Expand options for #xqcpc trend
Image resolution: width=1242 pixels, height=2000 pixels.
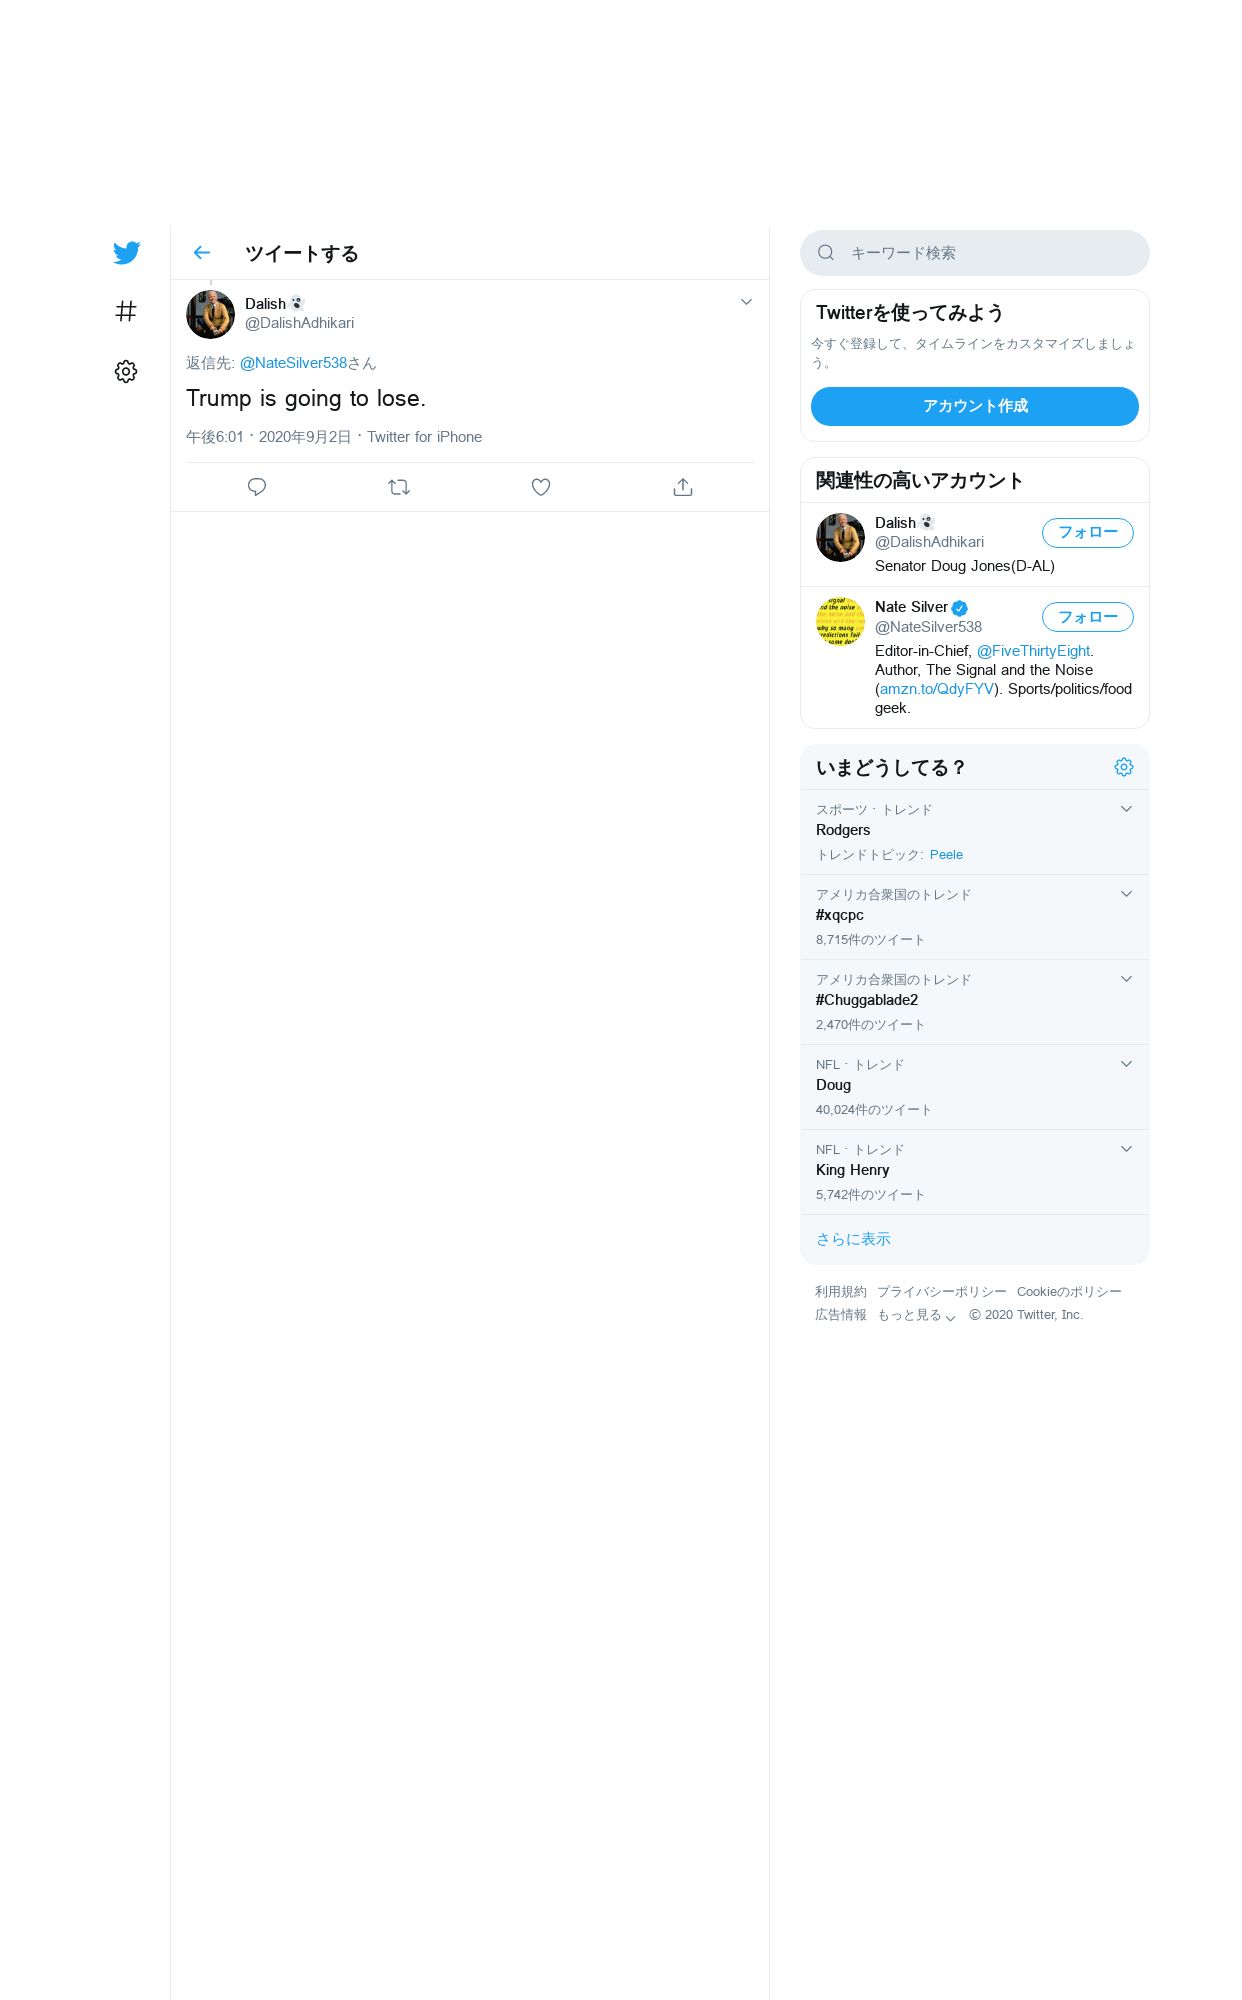click(x=1126, y=894)
